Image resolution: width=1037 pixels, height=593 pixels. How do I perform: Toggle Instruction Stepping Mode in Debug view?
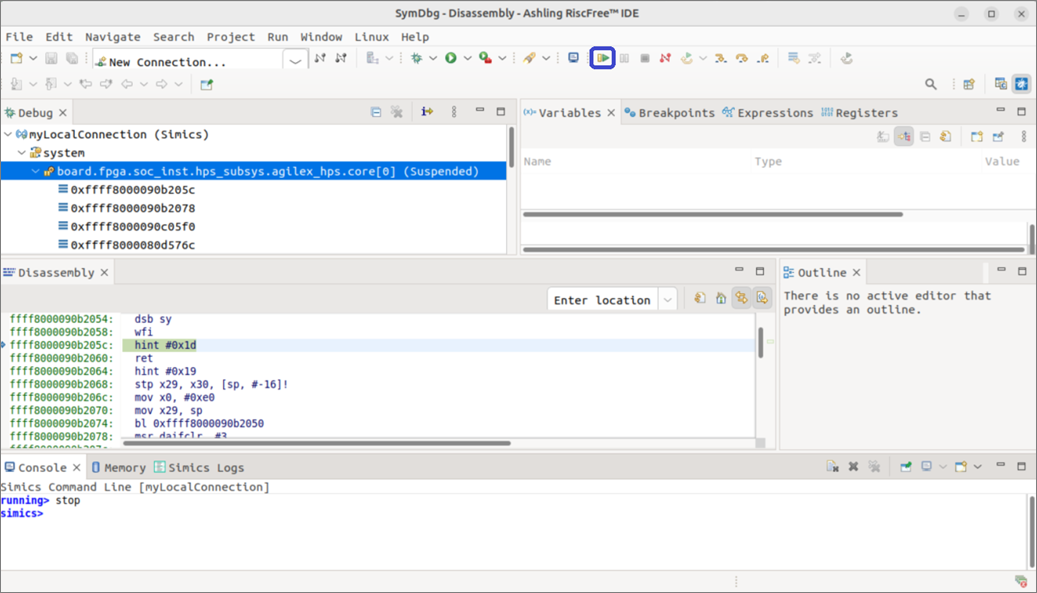click(427, 113)
